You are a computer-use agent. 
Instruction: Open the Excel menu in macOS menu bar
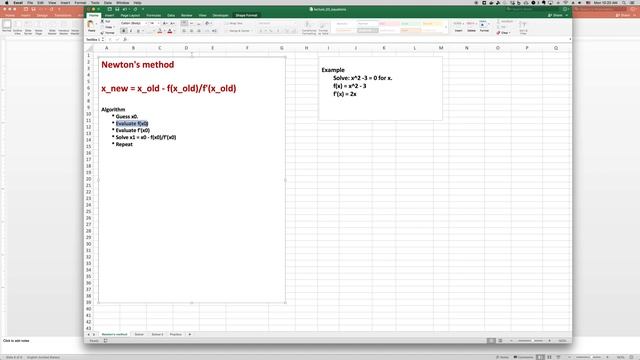[x=18, y=2]
